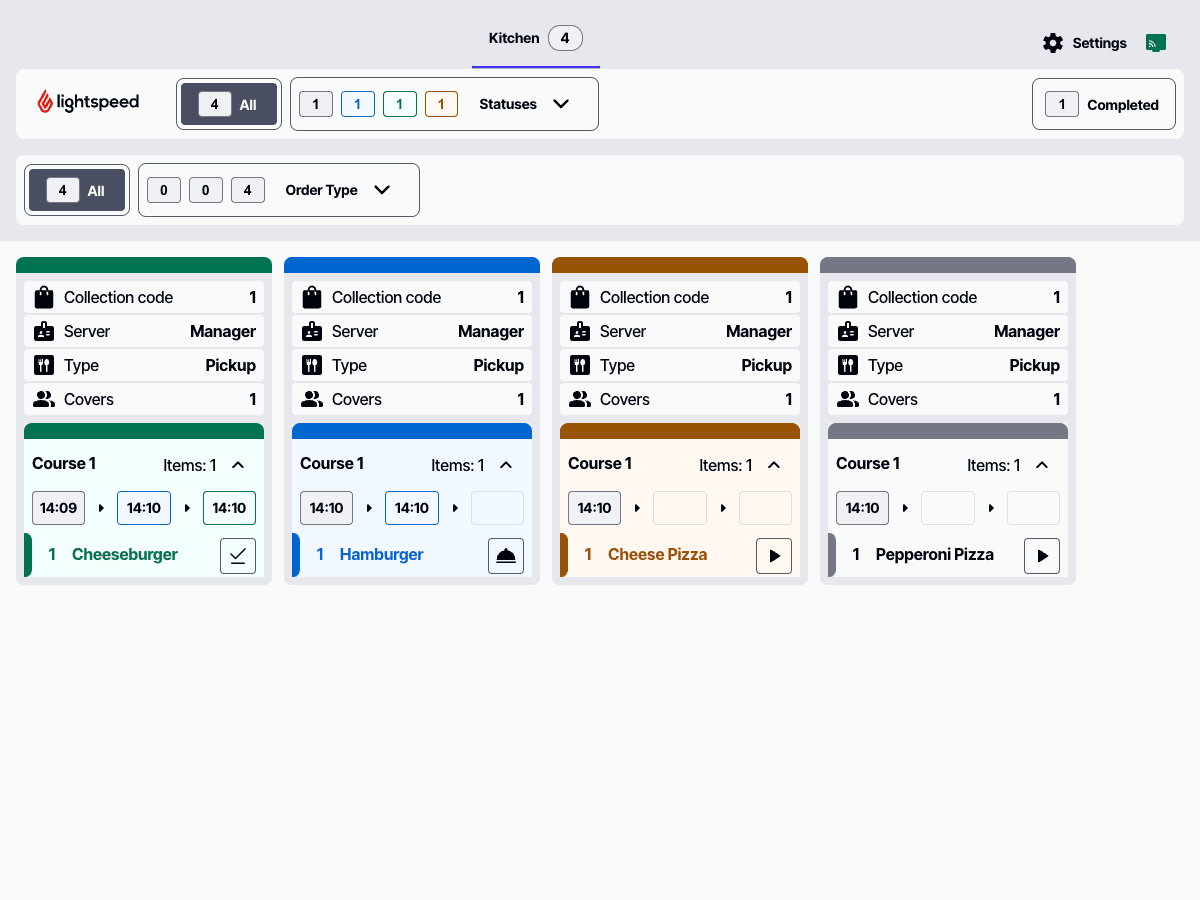Open the Completed orders view

[1103, 104]
